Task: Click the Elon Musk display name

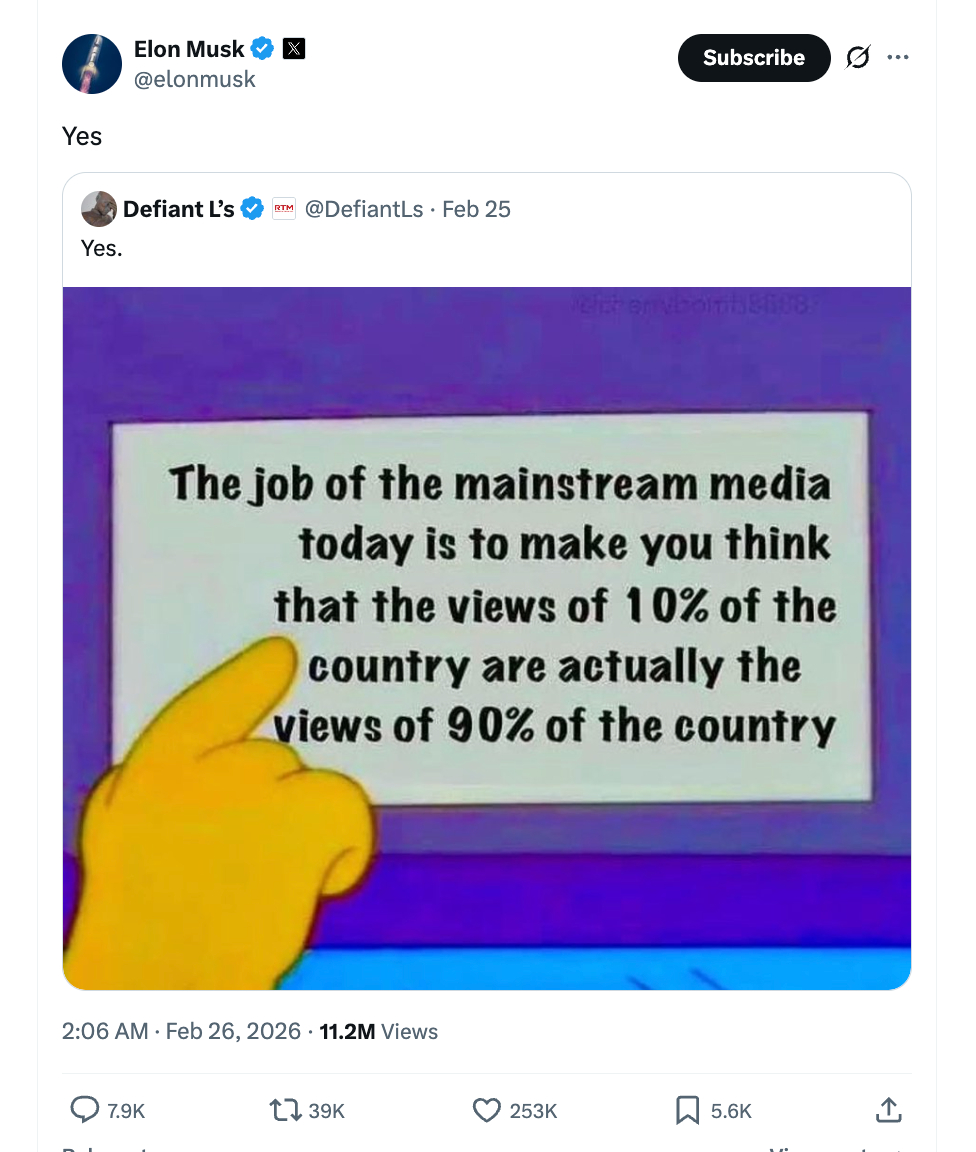Action: 189,48
